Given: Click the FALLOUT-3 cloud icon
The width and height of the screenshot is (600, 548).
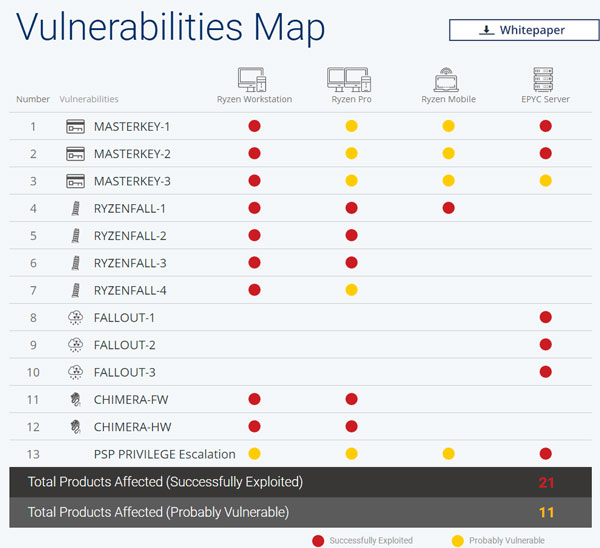Looking at the screenshot, I should click(x=75, y=372).
